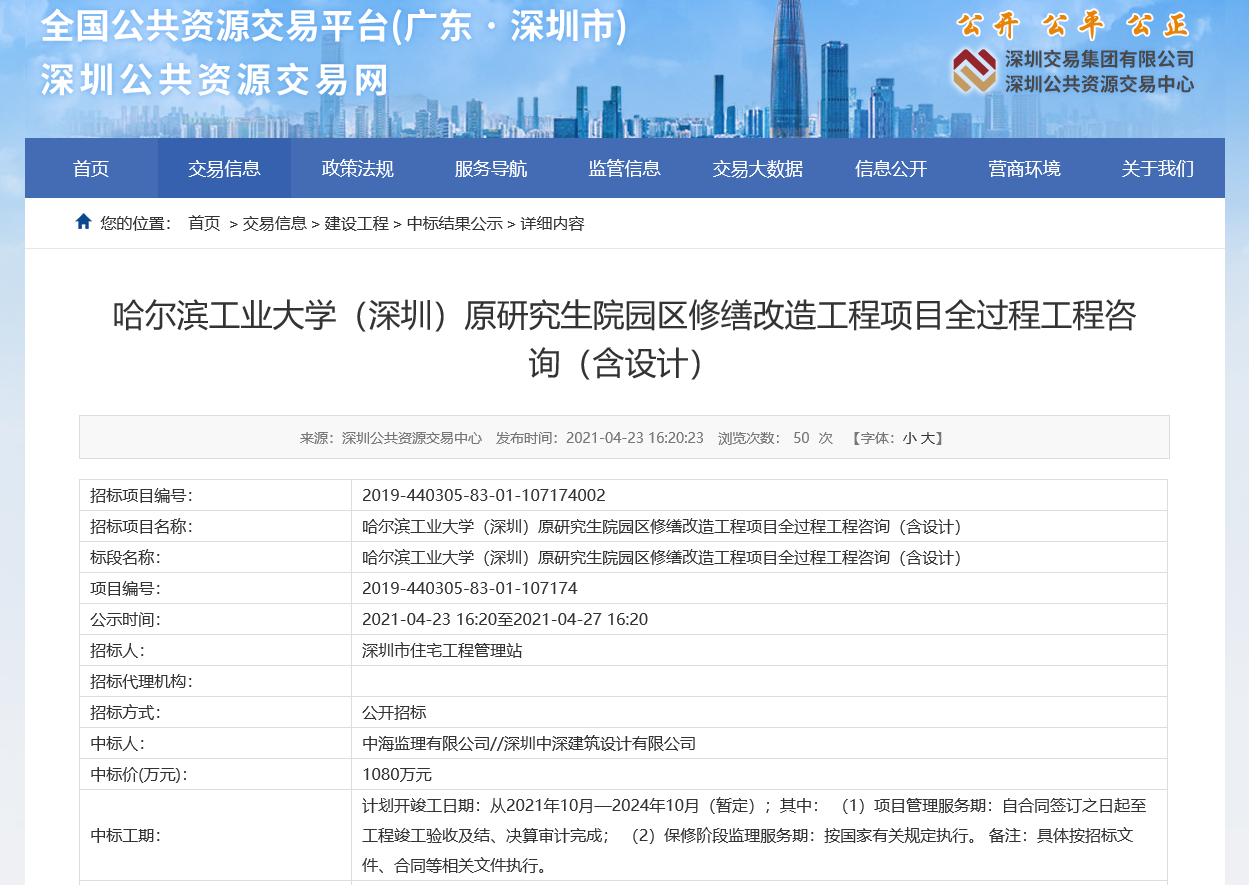
Task: Set font size to small (小)
Action: click(x=909, y=438)
